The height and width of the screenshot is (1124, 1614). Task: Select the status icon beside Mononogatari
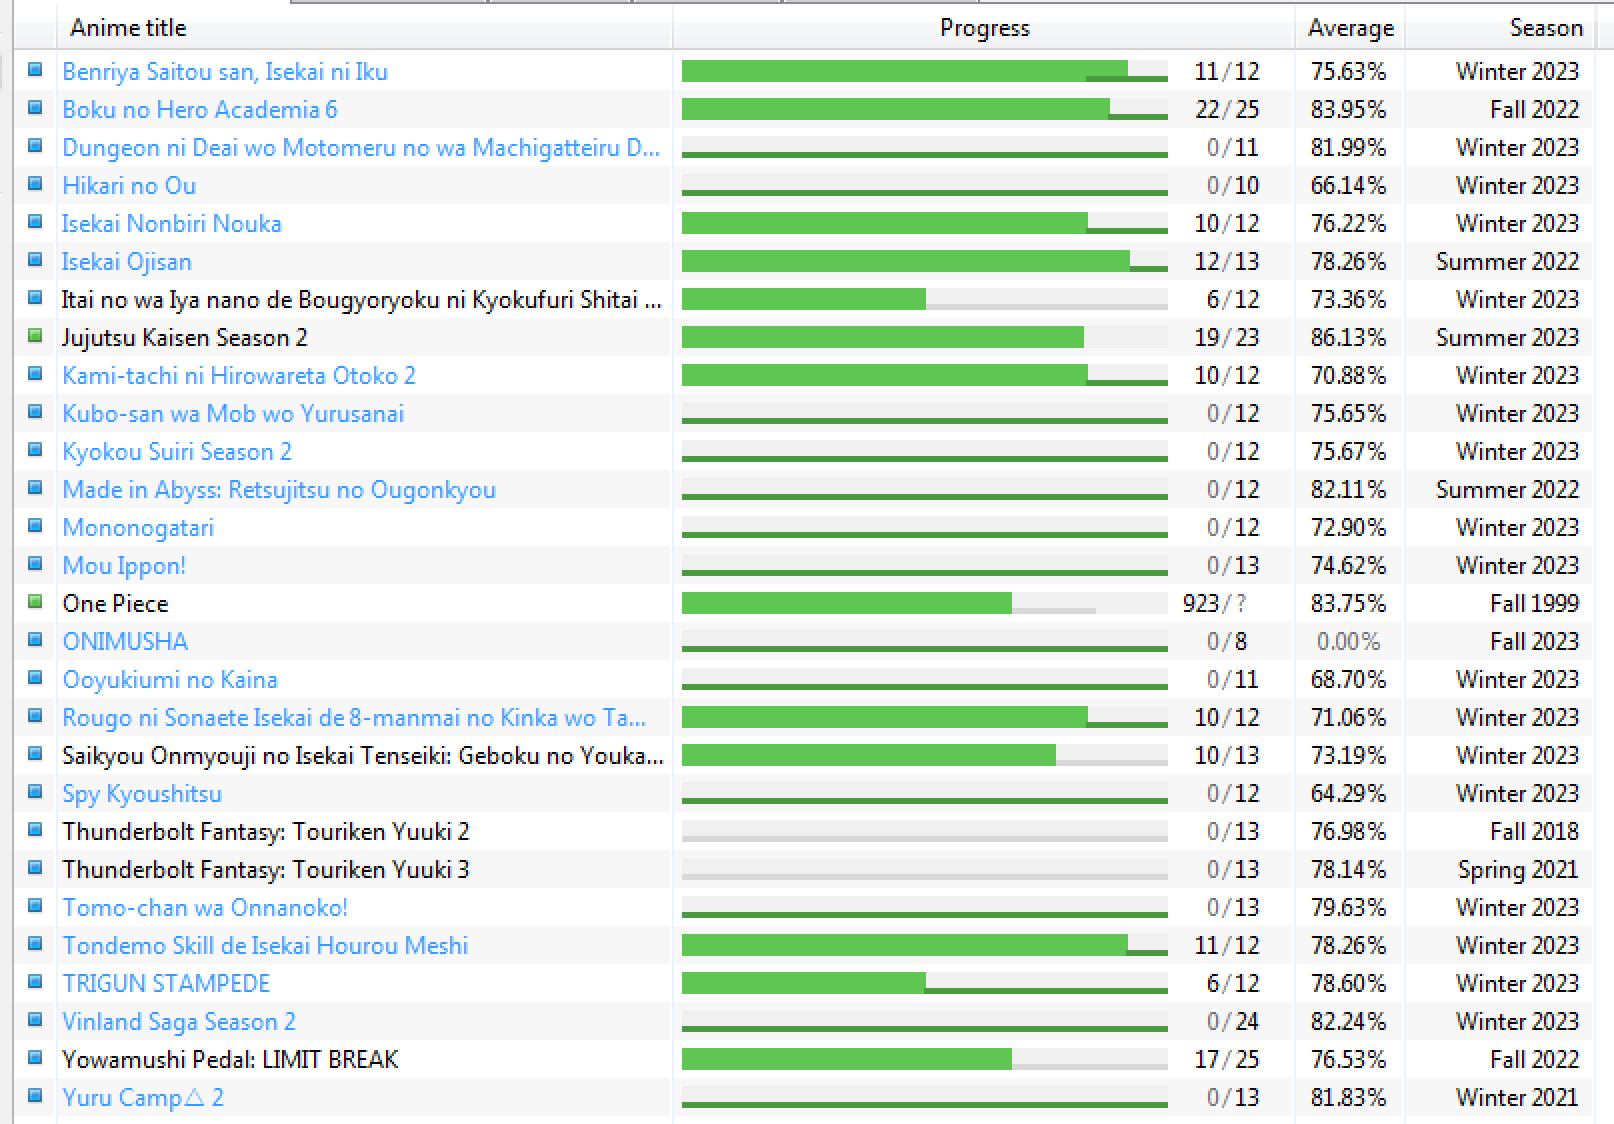(x=35, y=526)
